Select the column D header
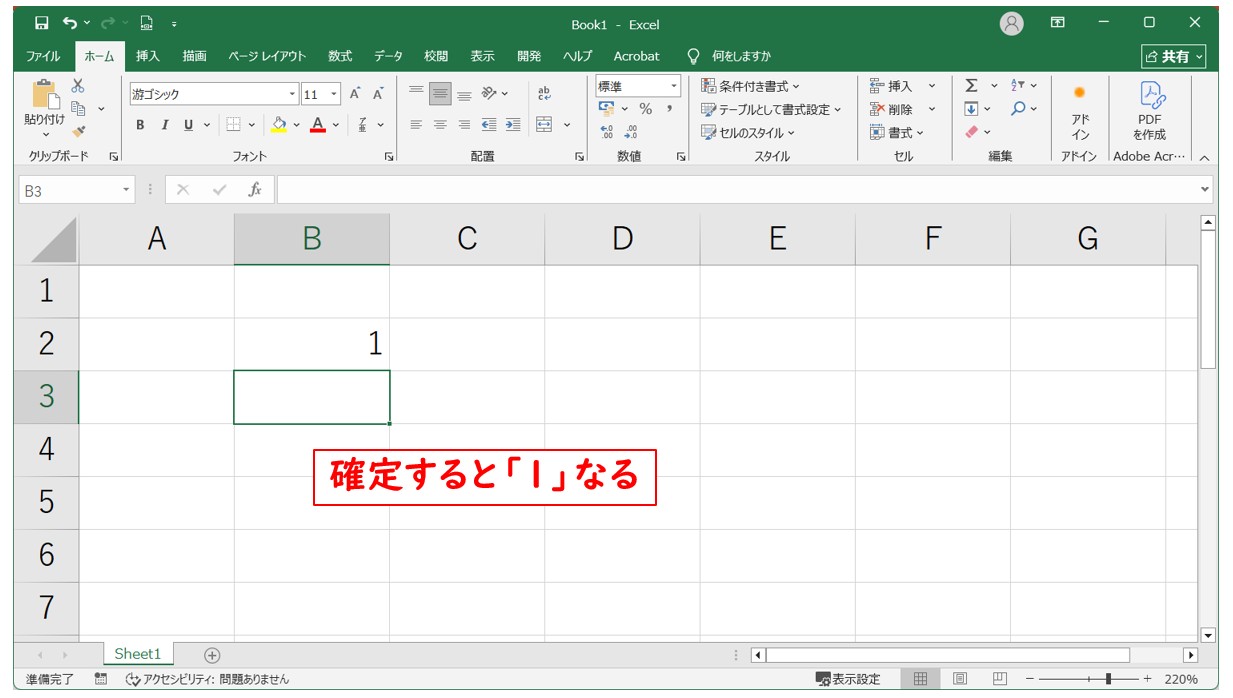The image size is (1233, 698). tap(622, 239)
